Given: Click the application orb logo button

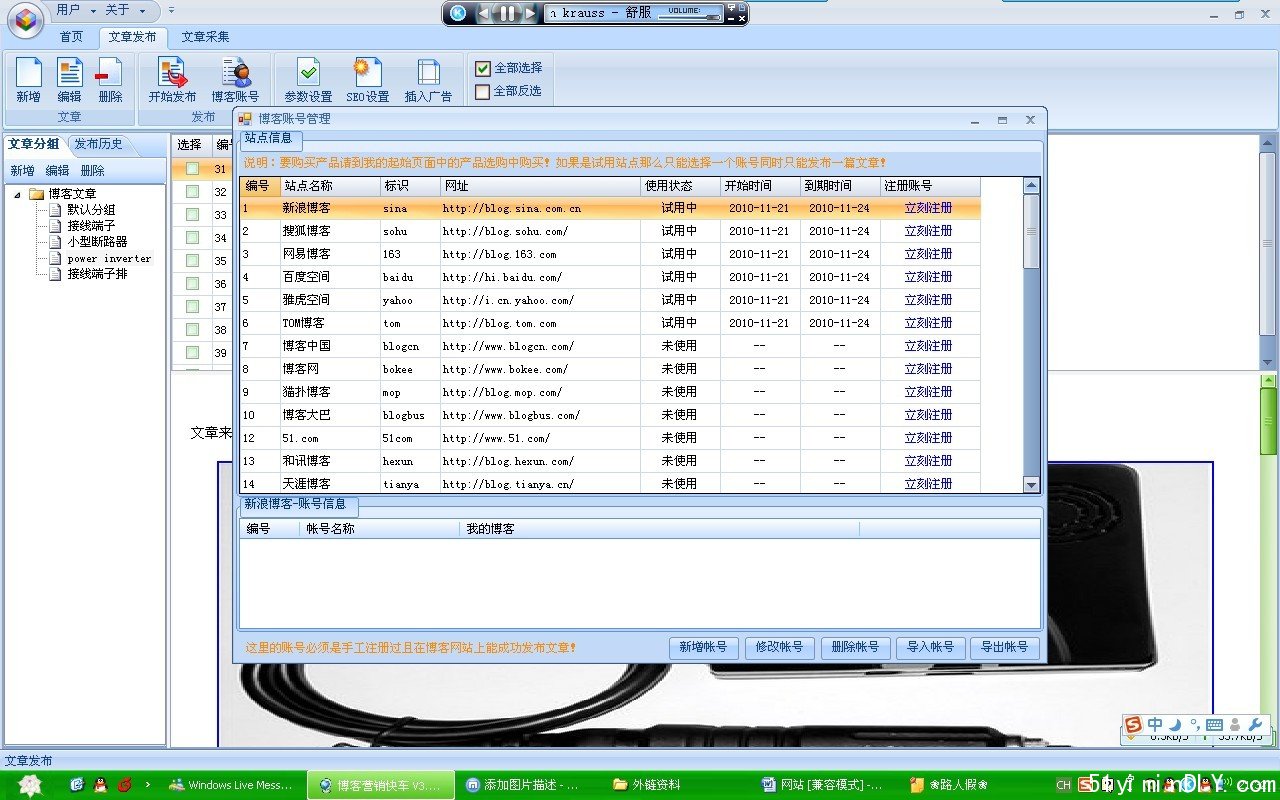Looking at the screenshot, I should [x=25, y=18].
